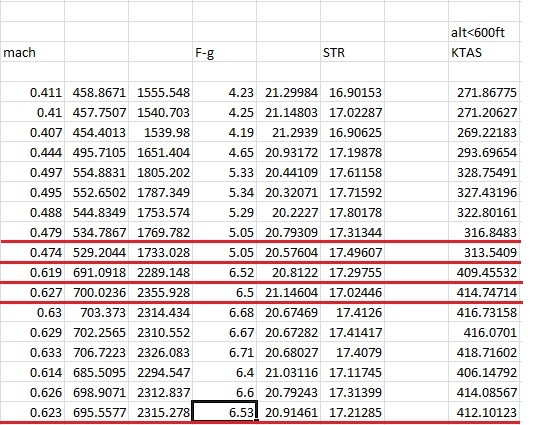This screenshot has width=546, height=425.
Task: Select the F-g value 6.5
Action: pyautogui.click(x=225, y=292)
